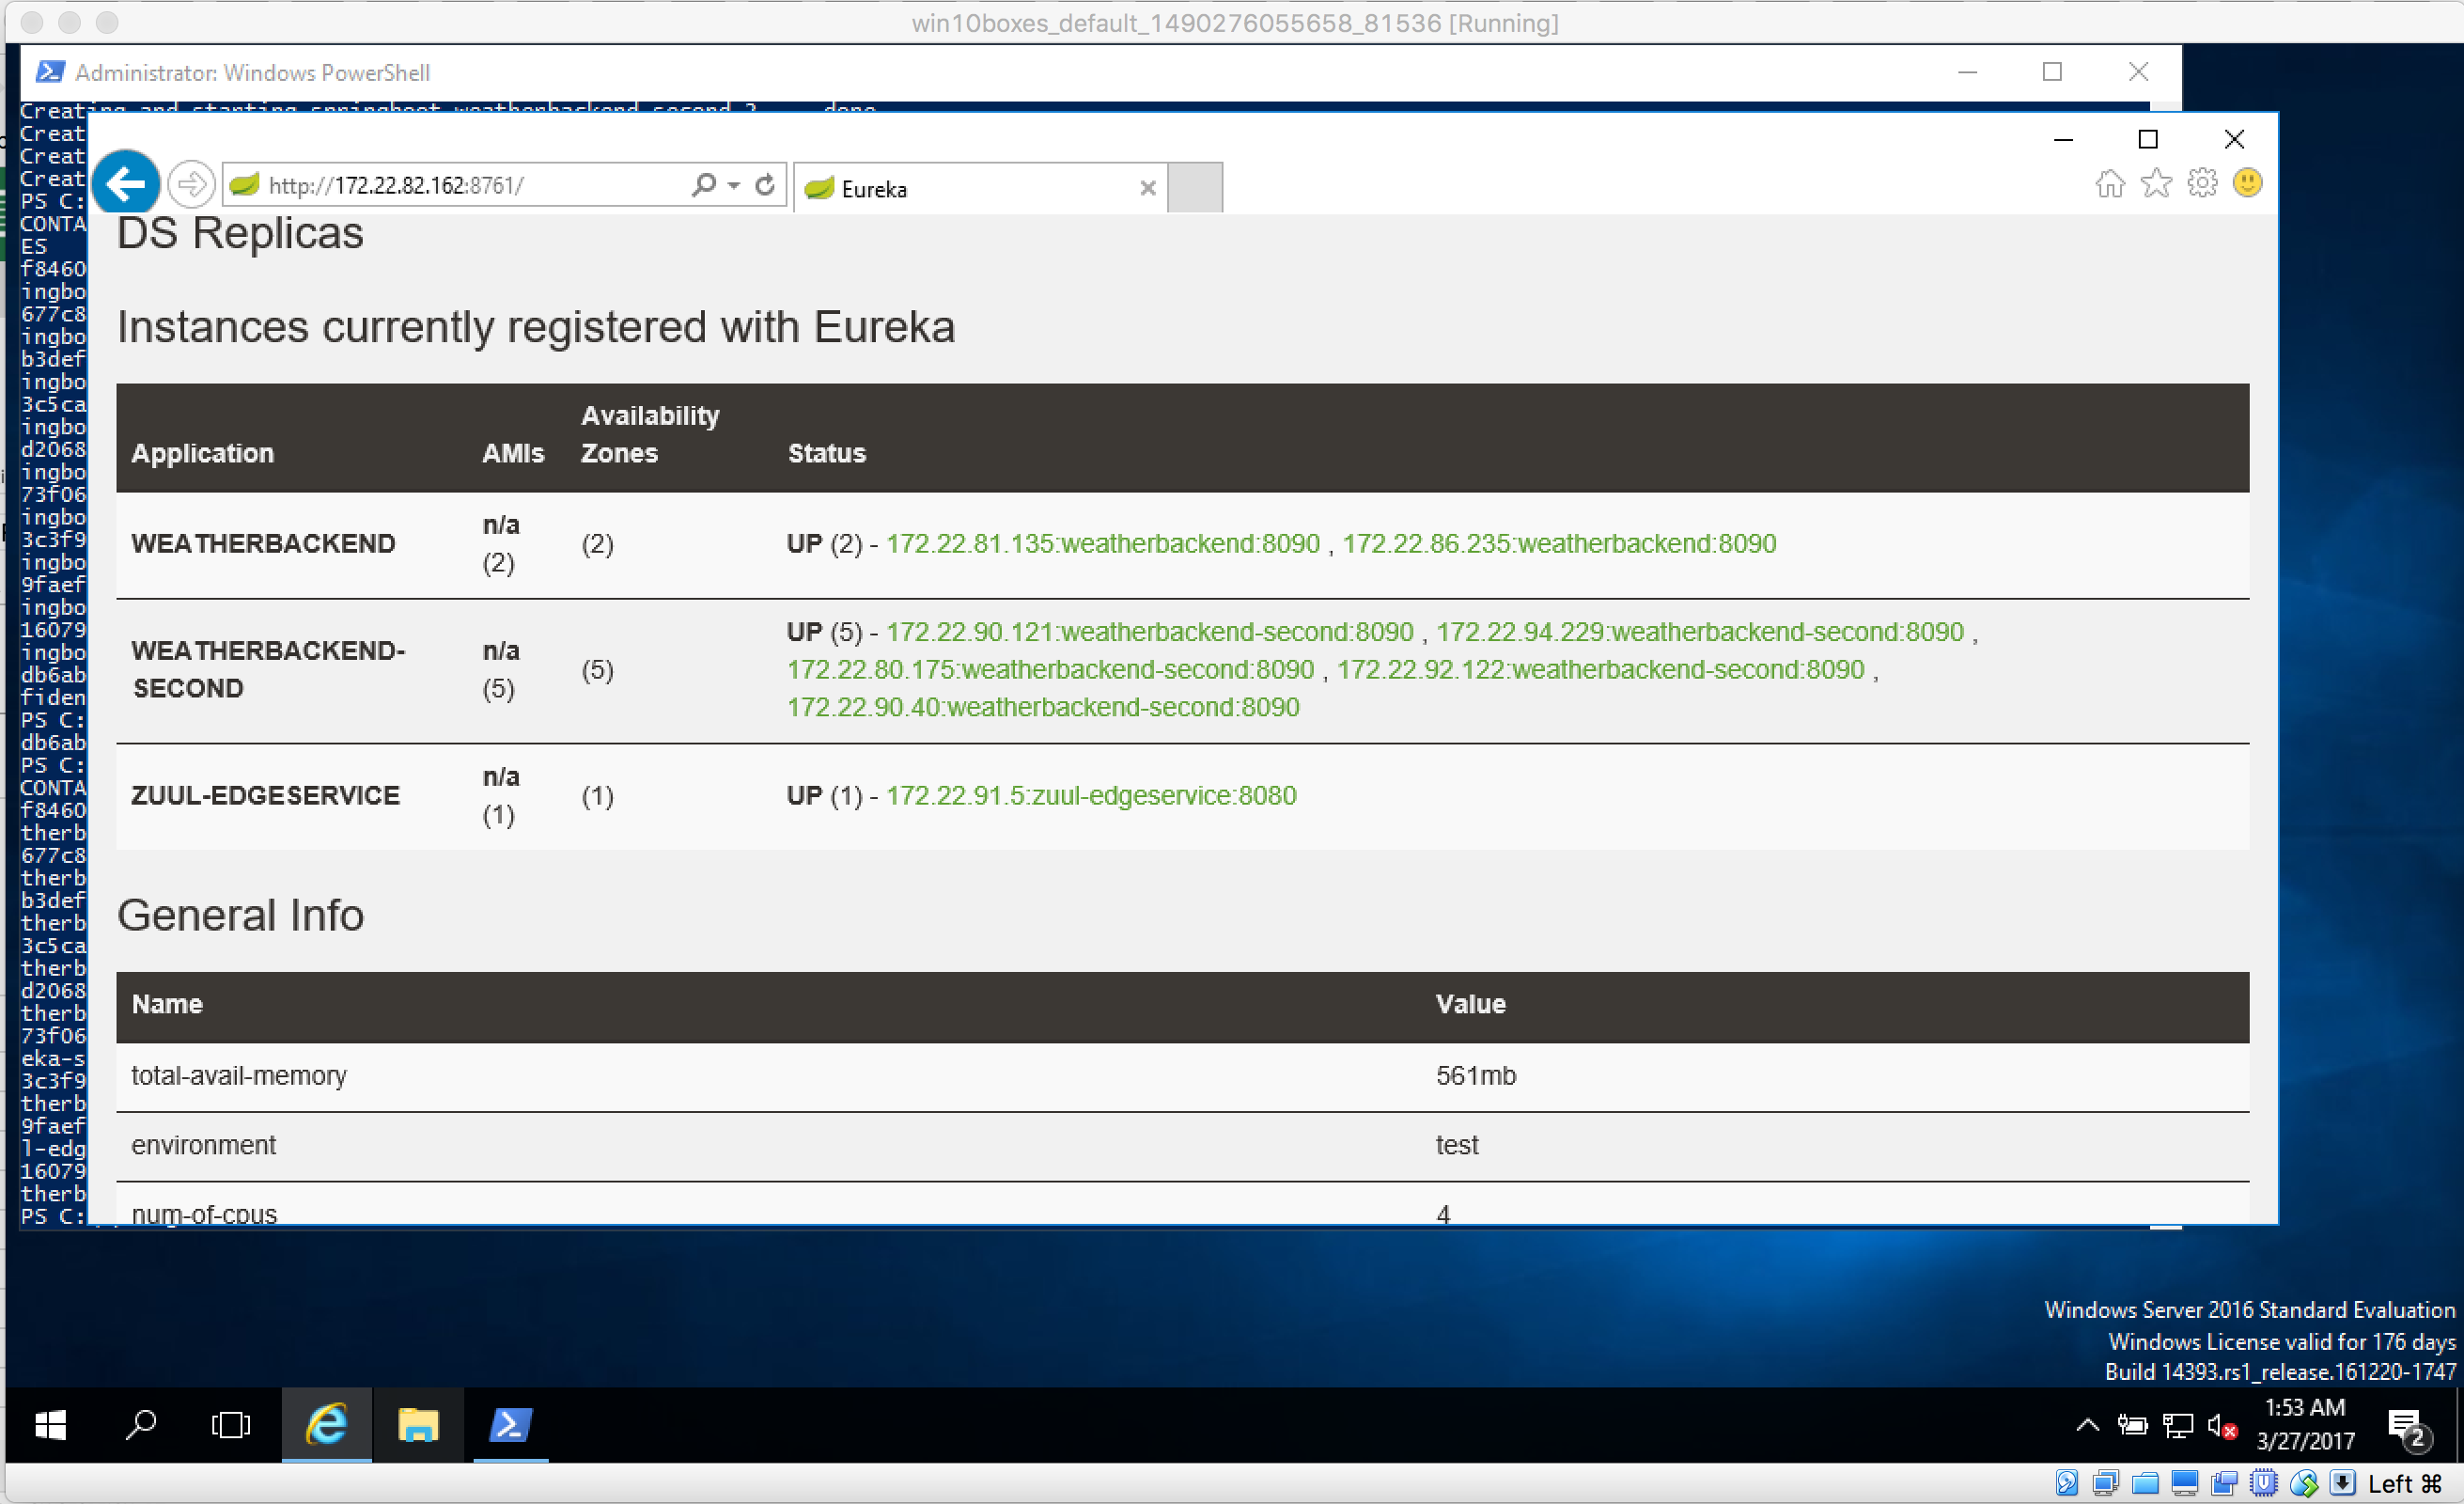Image resolution: width=2464 pixels, height=1504 pixels.
Task: Show hidden system tray icons chevron
Action: (x=2087, y=1425)
